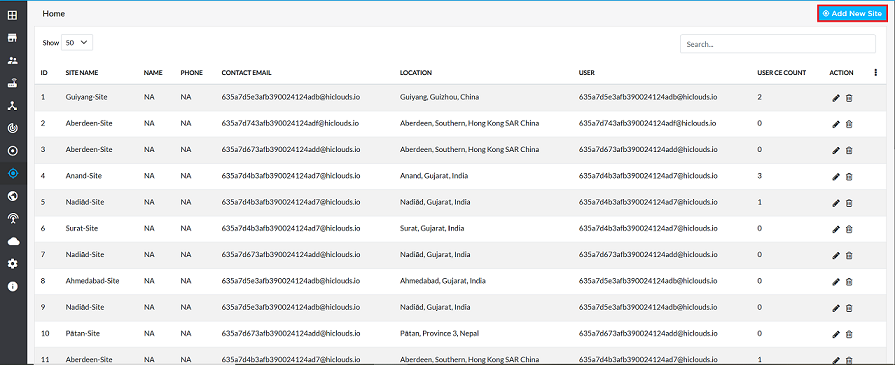Click the user CE count '3' in Anand-Site row
The image size is (895, 365).
tap(760, 176)
